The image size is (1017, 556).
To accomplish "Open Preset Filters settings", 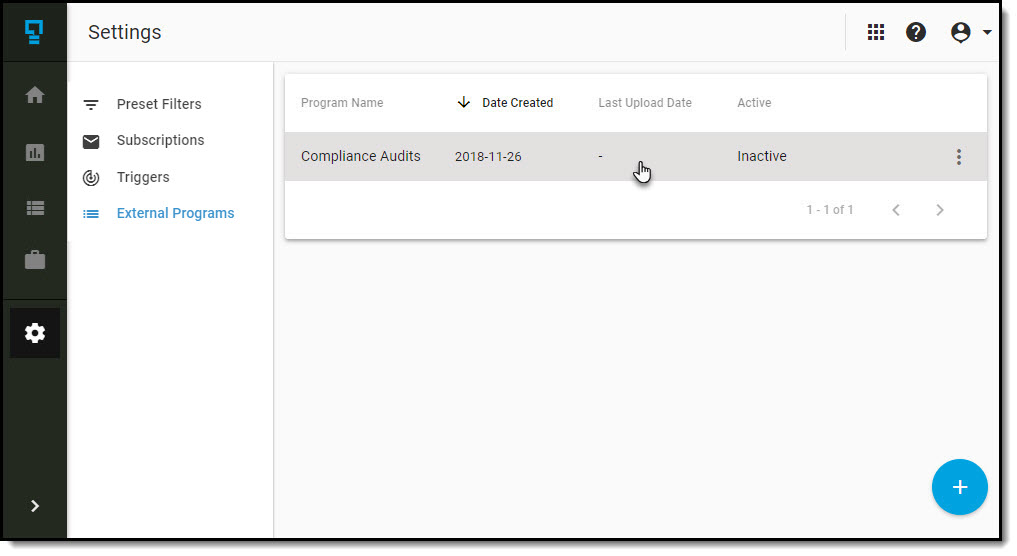I will pos(159,104).
